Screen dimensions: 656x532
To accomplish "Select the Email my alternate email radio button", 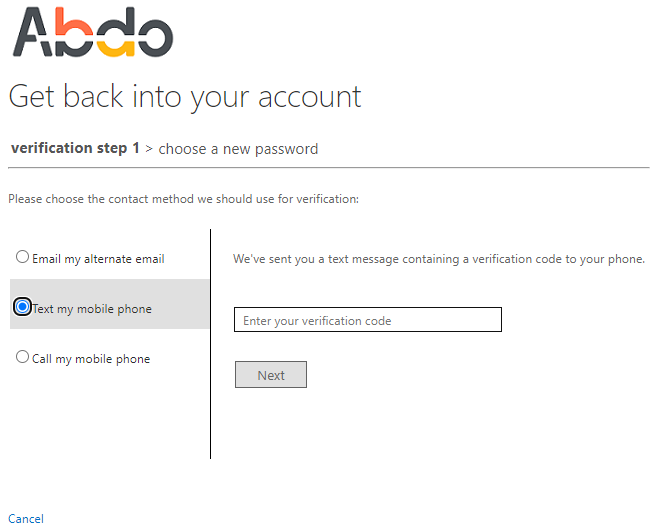I will [x=22, y=257].
